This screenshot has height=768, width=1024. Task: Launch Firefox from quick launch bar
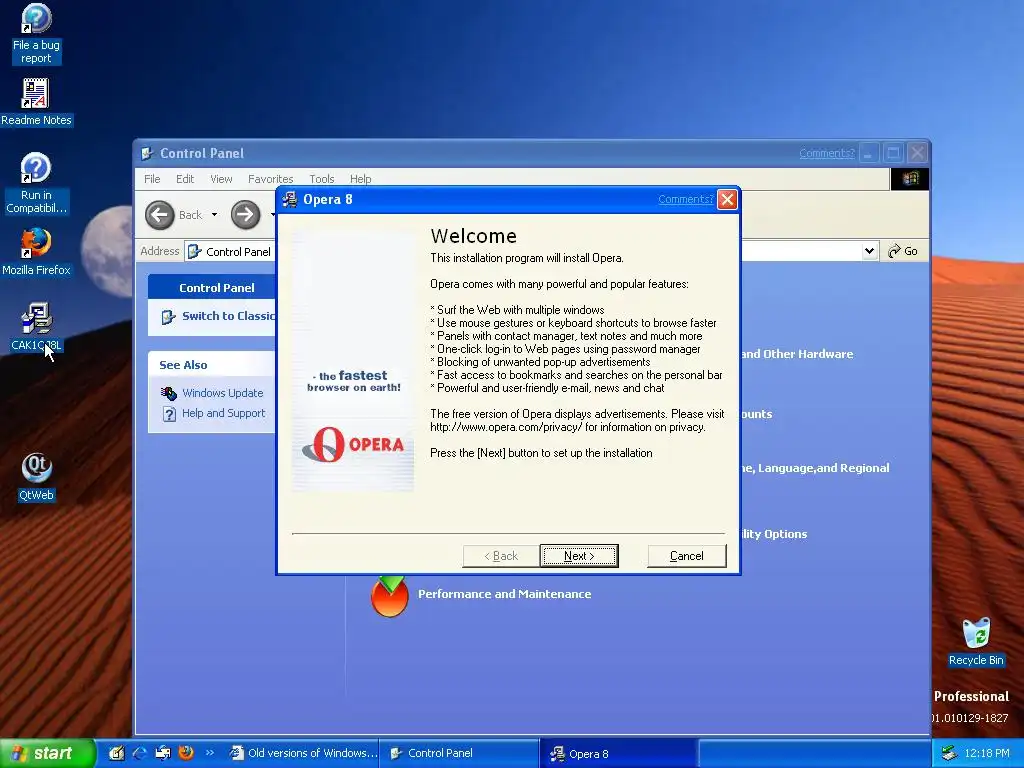click(186, 753)
